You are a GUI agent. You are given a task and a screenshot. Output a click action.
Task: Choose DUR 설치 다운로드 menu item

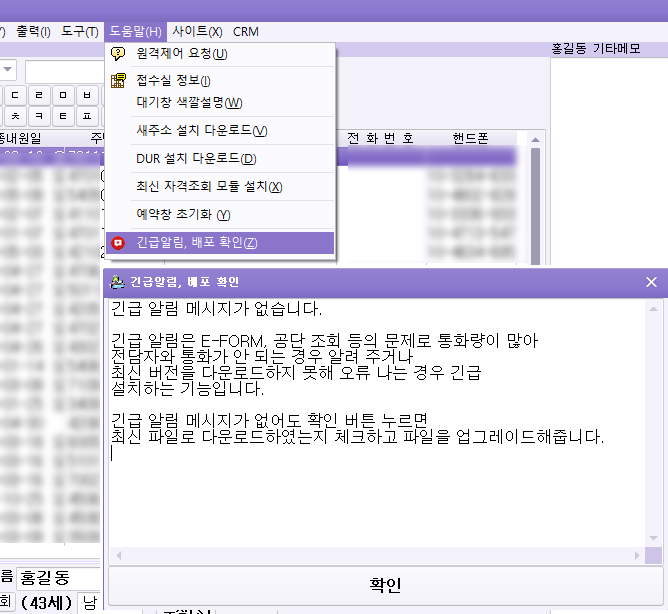pyautogui.click(x=196, y=158)
